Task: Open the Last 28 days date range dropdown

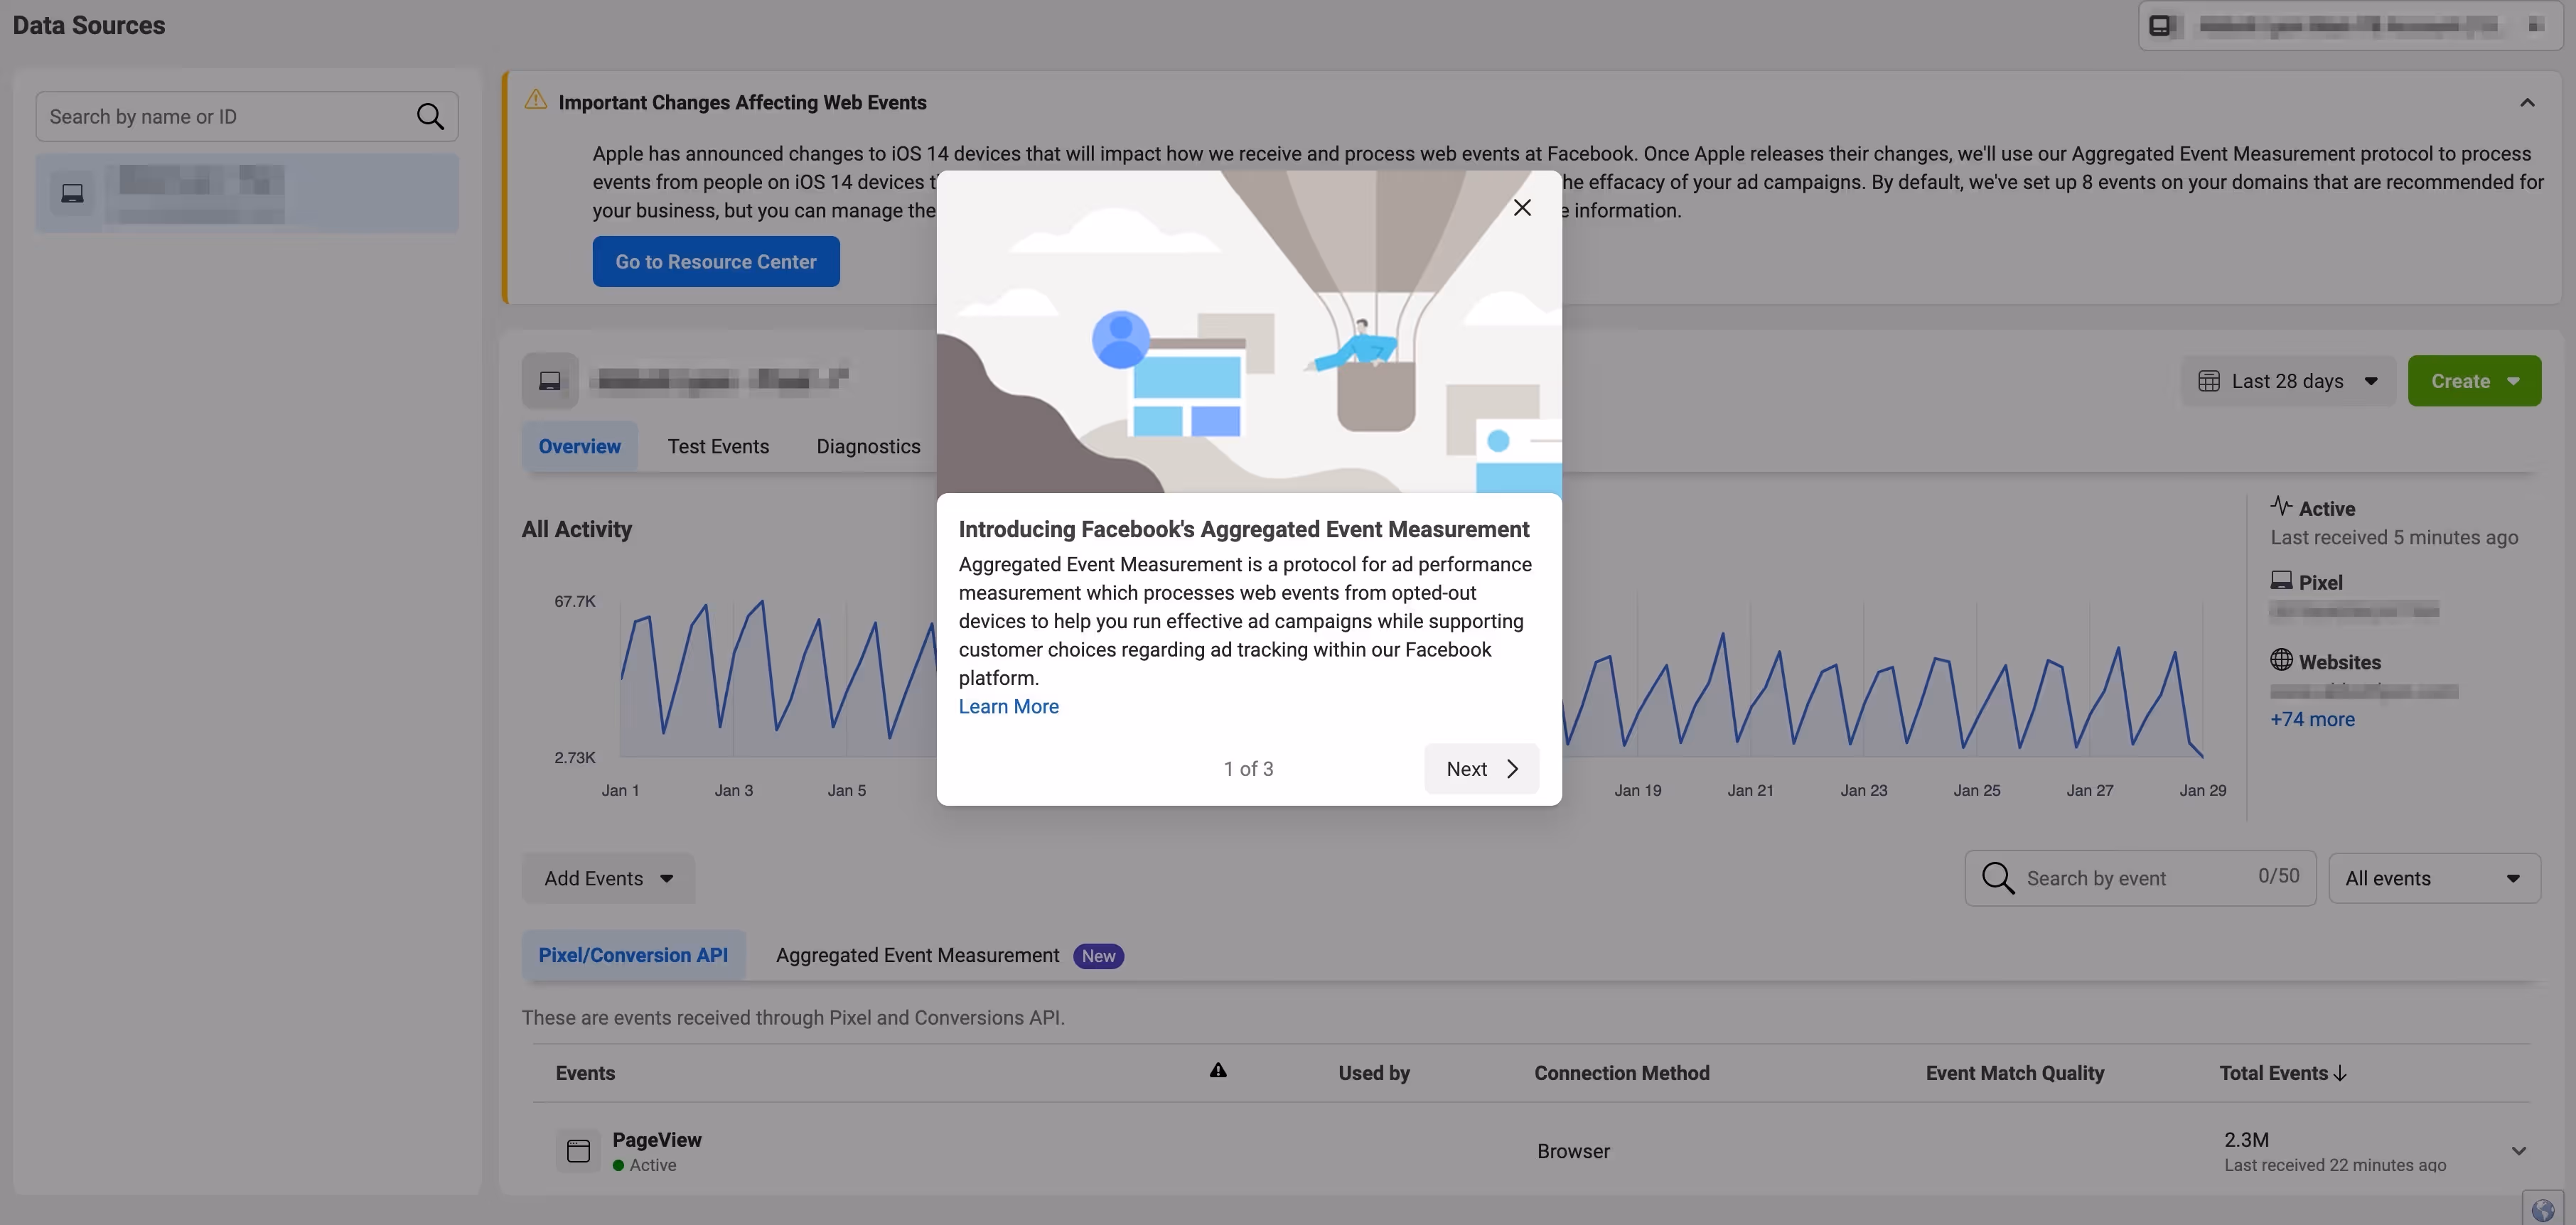Action: pos(2288,381)
